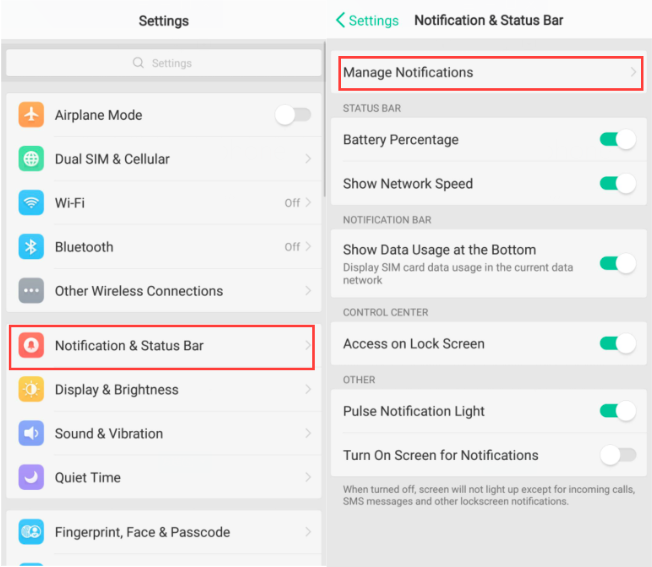
Task: Click the Settings search field
Action: (164, 63)
